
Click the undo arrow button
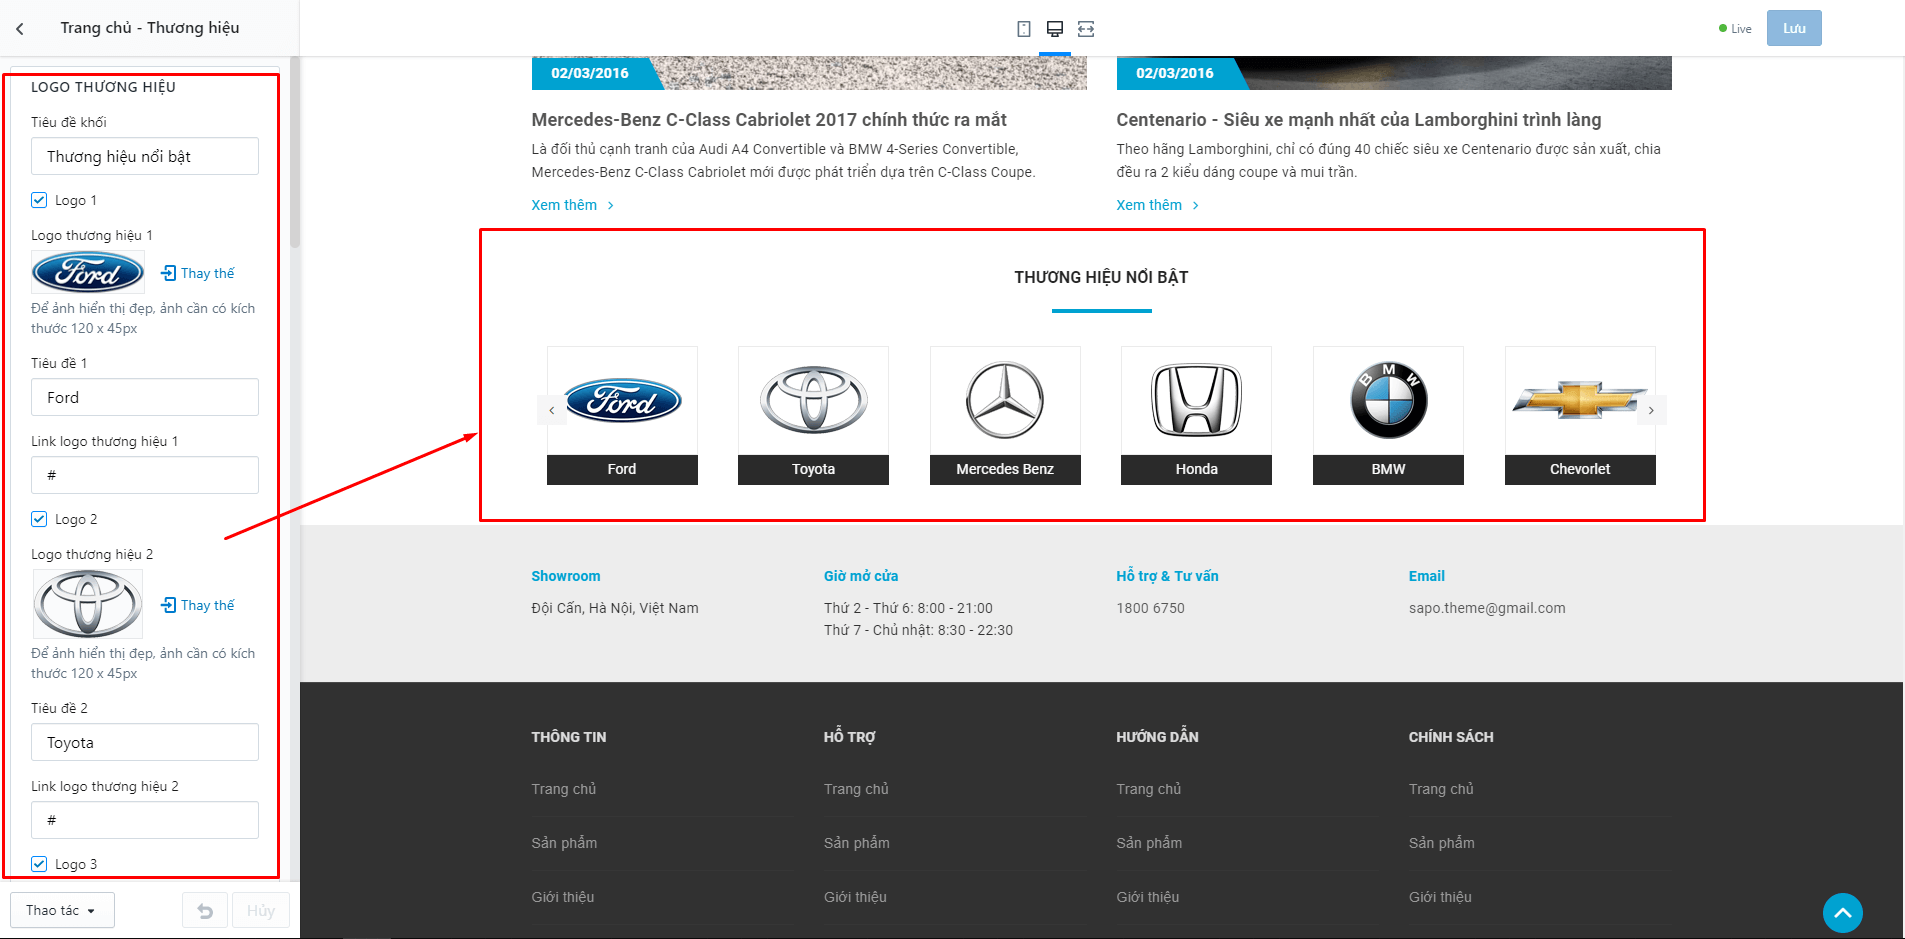tap(205, 911)
